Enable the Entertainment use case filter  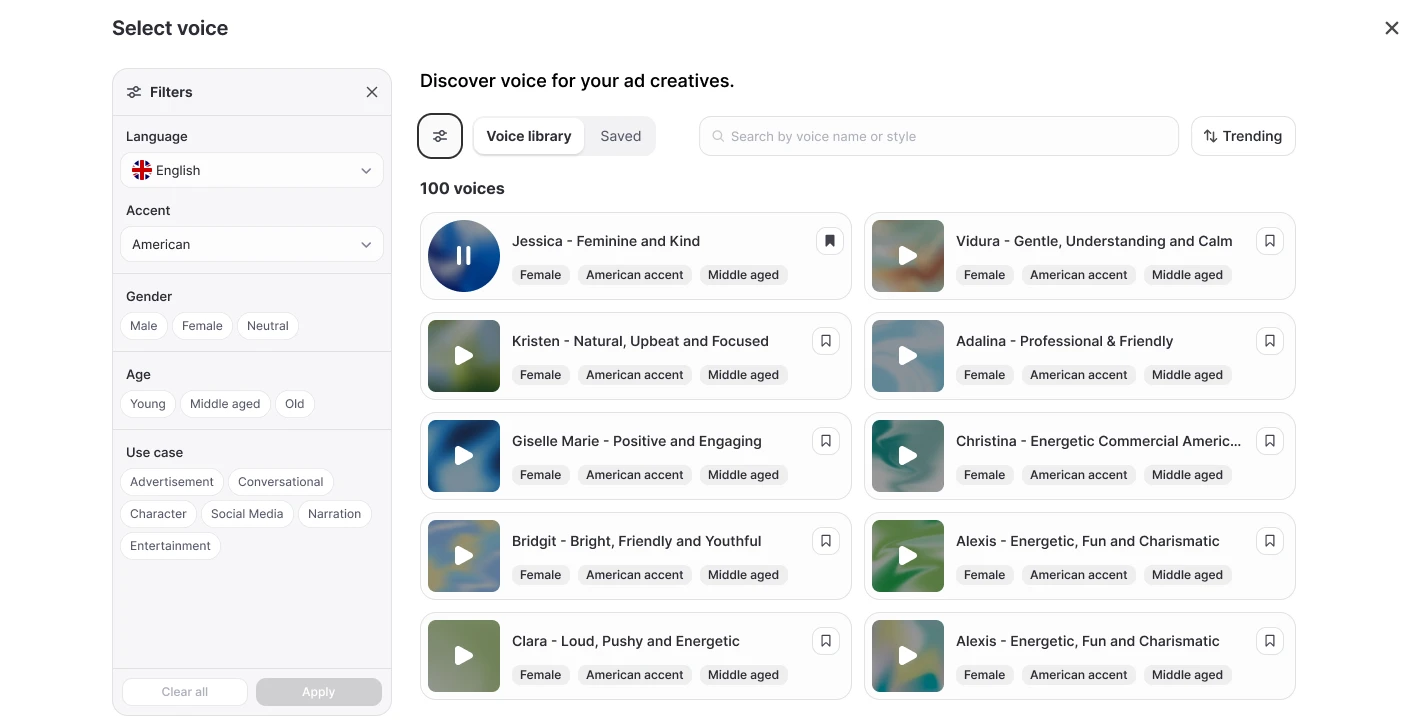pyautogui.click(x=171, y=546)
